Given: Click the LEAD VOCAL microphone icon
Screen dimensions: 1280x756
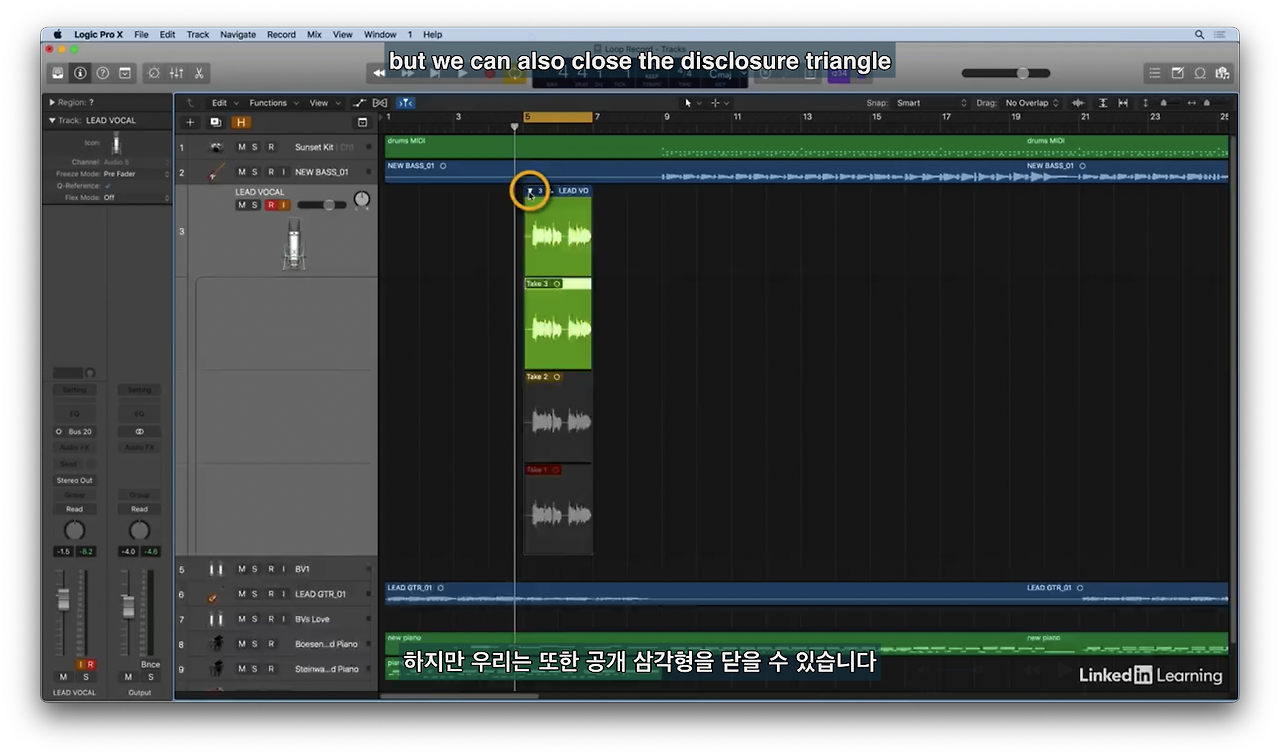Looking at the screenshot, I should tap(294, 245).
